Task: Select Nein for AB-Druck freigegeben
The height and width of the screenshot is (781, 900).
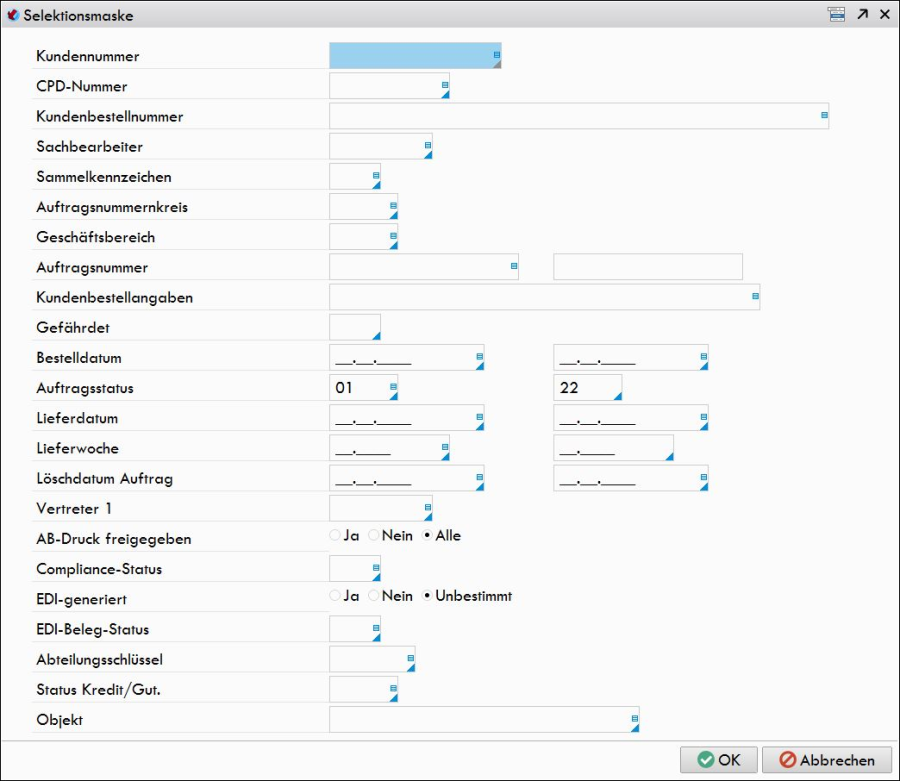Action: (374, 535)
